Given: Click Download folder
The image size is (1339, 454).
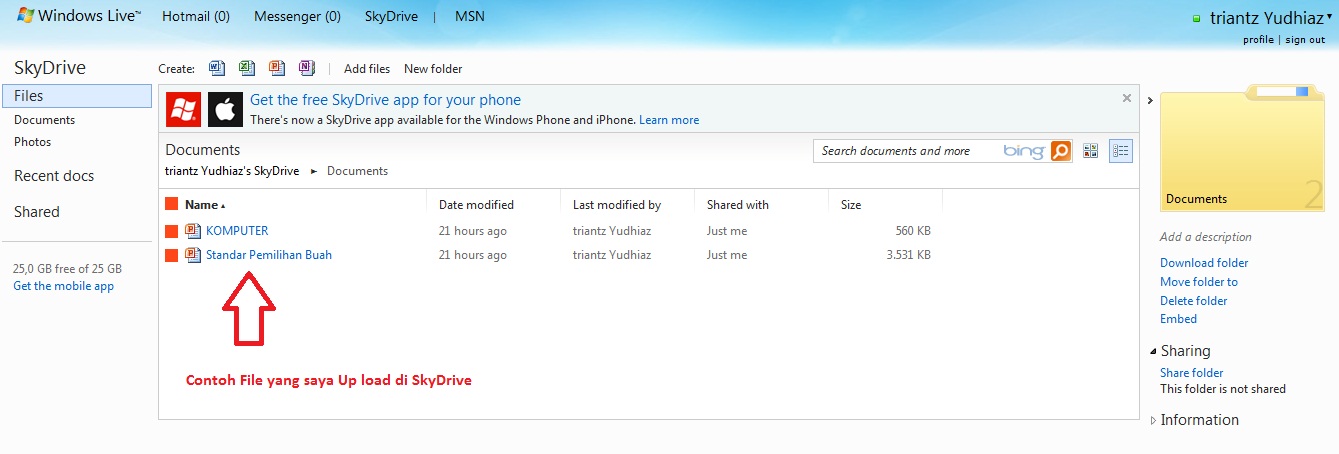Looking at the screenshot, I should click(x=1204, y=263).
